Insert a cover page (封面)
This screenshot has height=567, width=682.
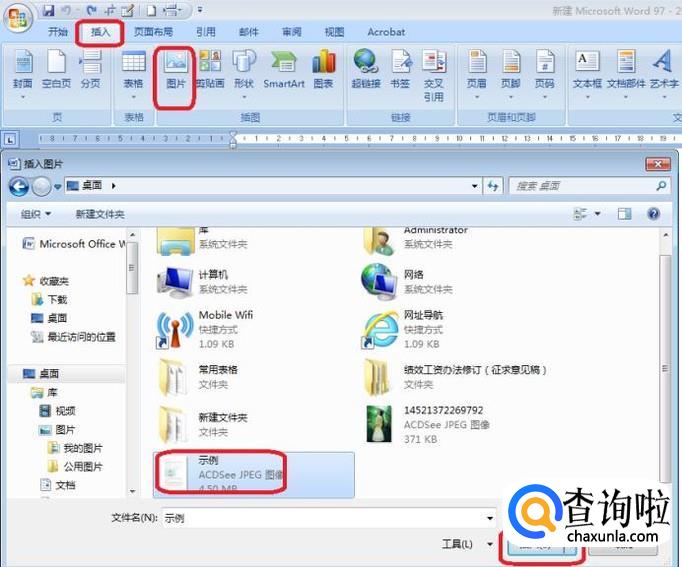(x=23, y=74)
